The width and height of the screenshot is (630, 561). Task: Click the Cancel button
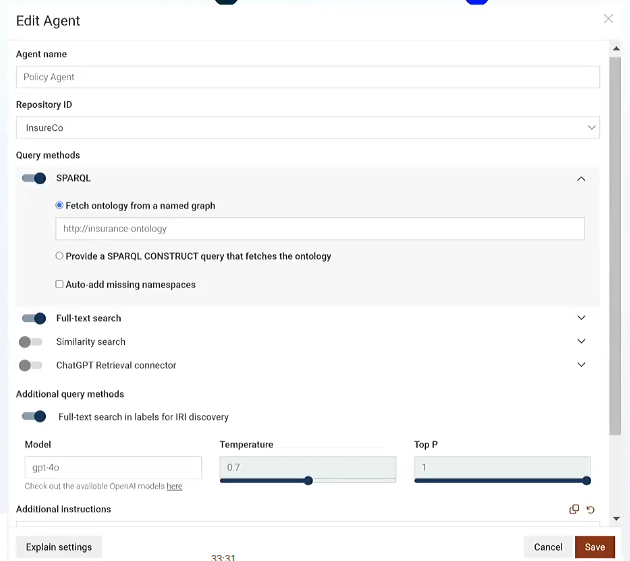(x=548, y=547)
